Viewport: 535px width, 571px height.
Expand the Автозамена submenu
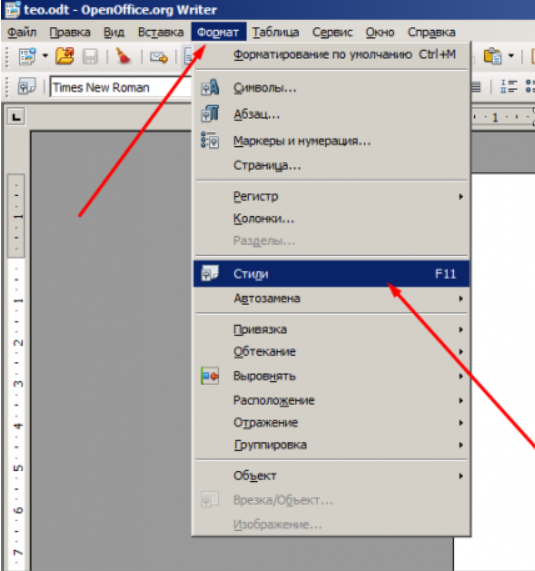pos(331,298)
